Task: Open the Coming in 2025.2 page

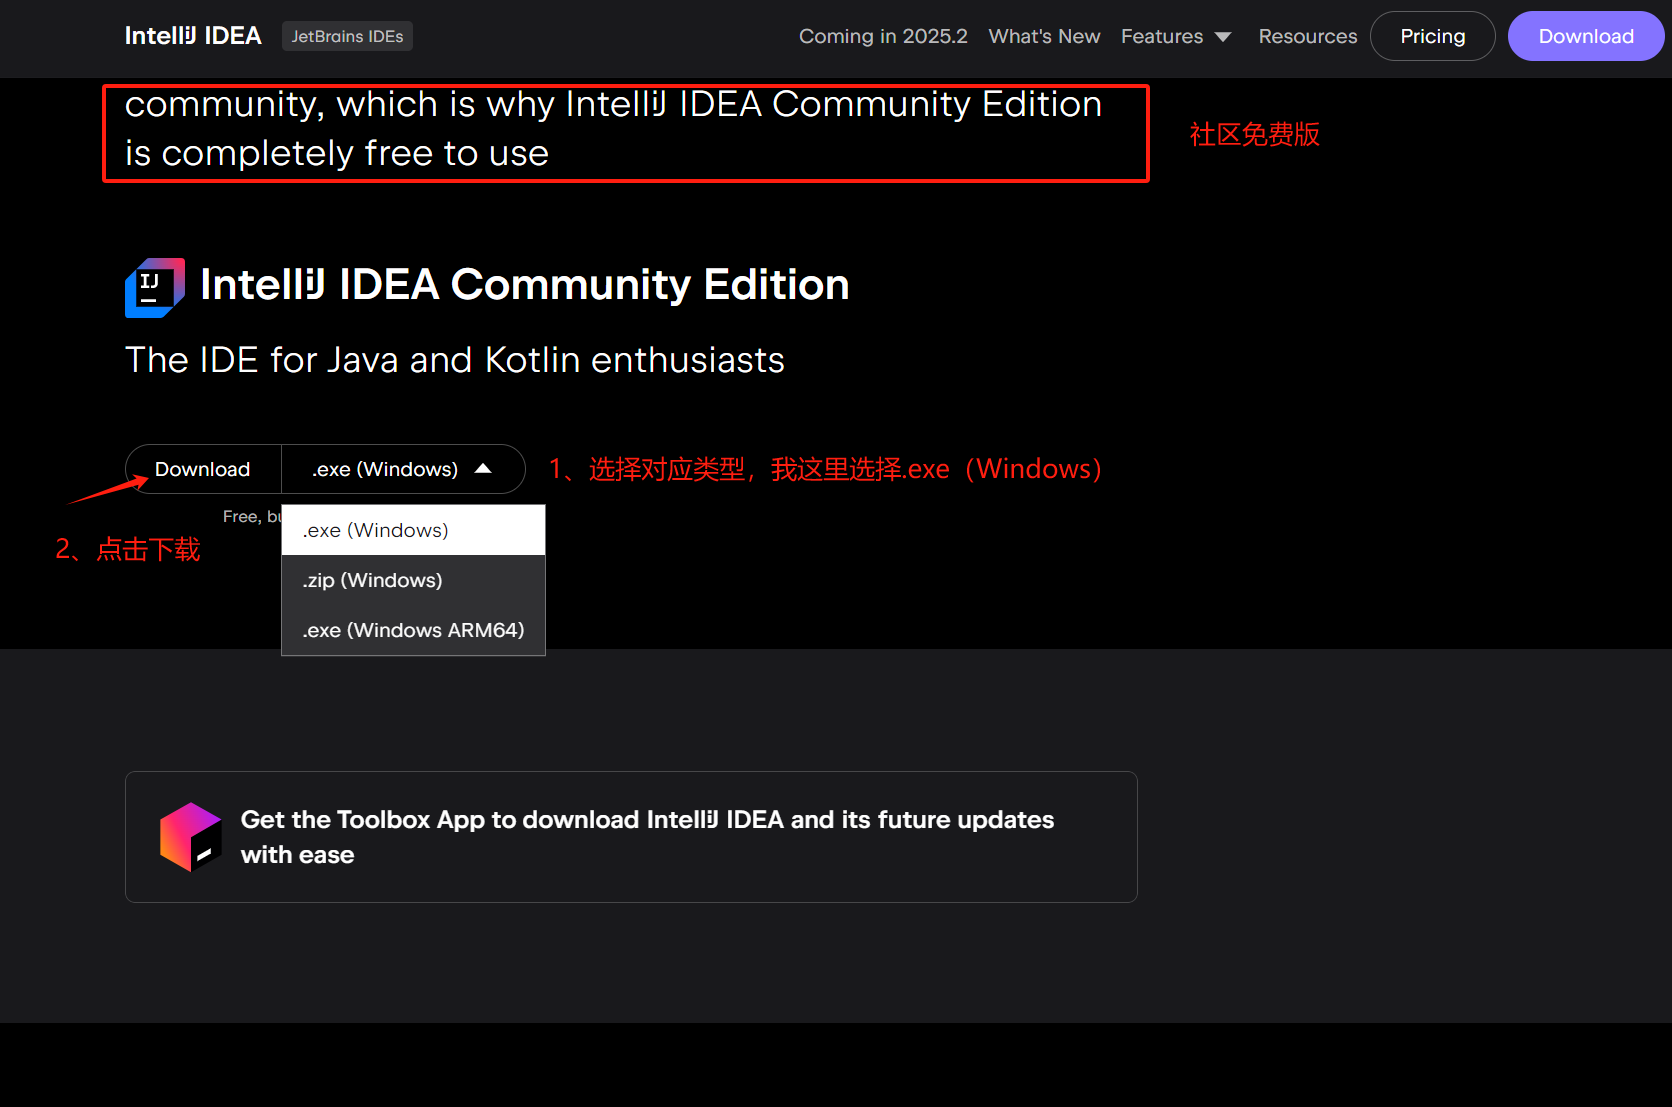Action: coord(883,36)
